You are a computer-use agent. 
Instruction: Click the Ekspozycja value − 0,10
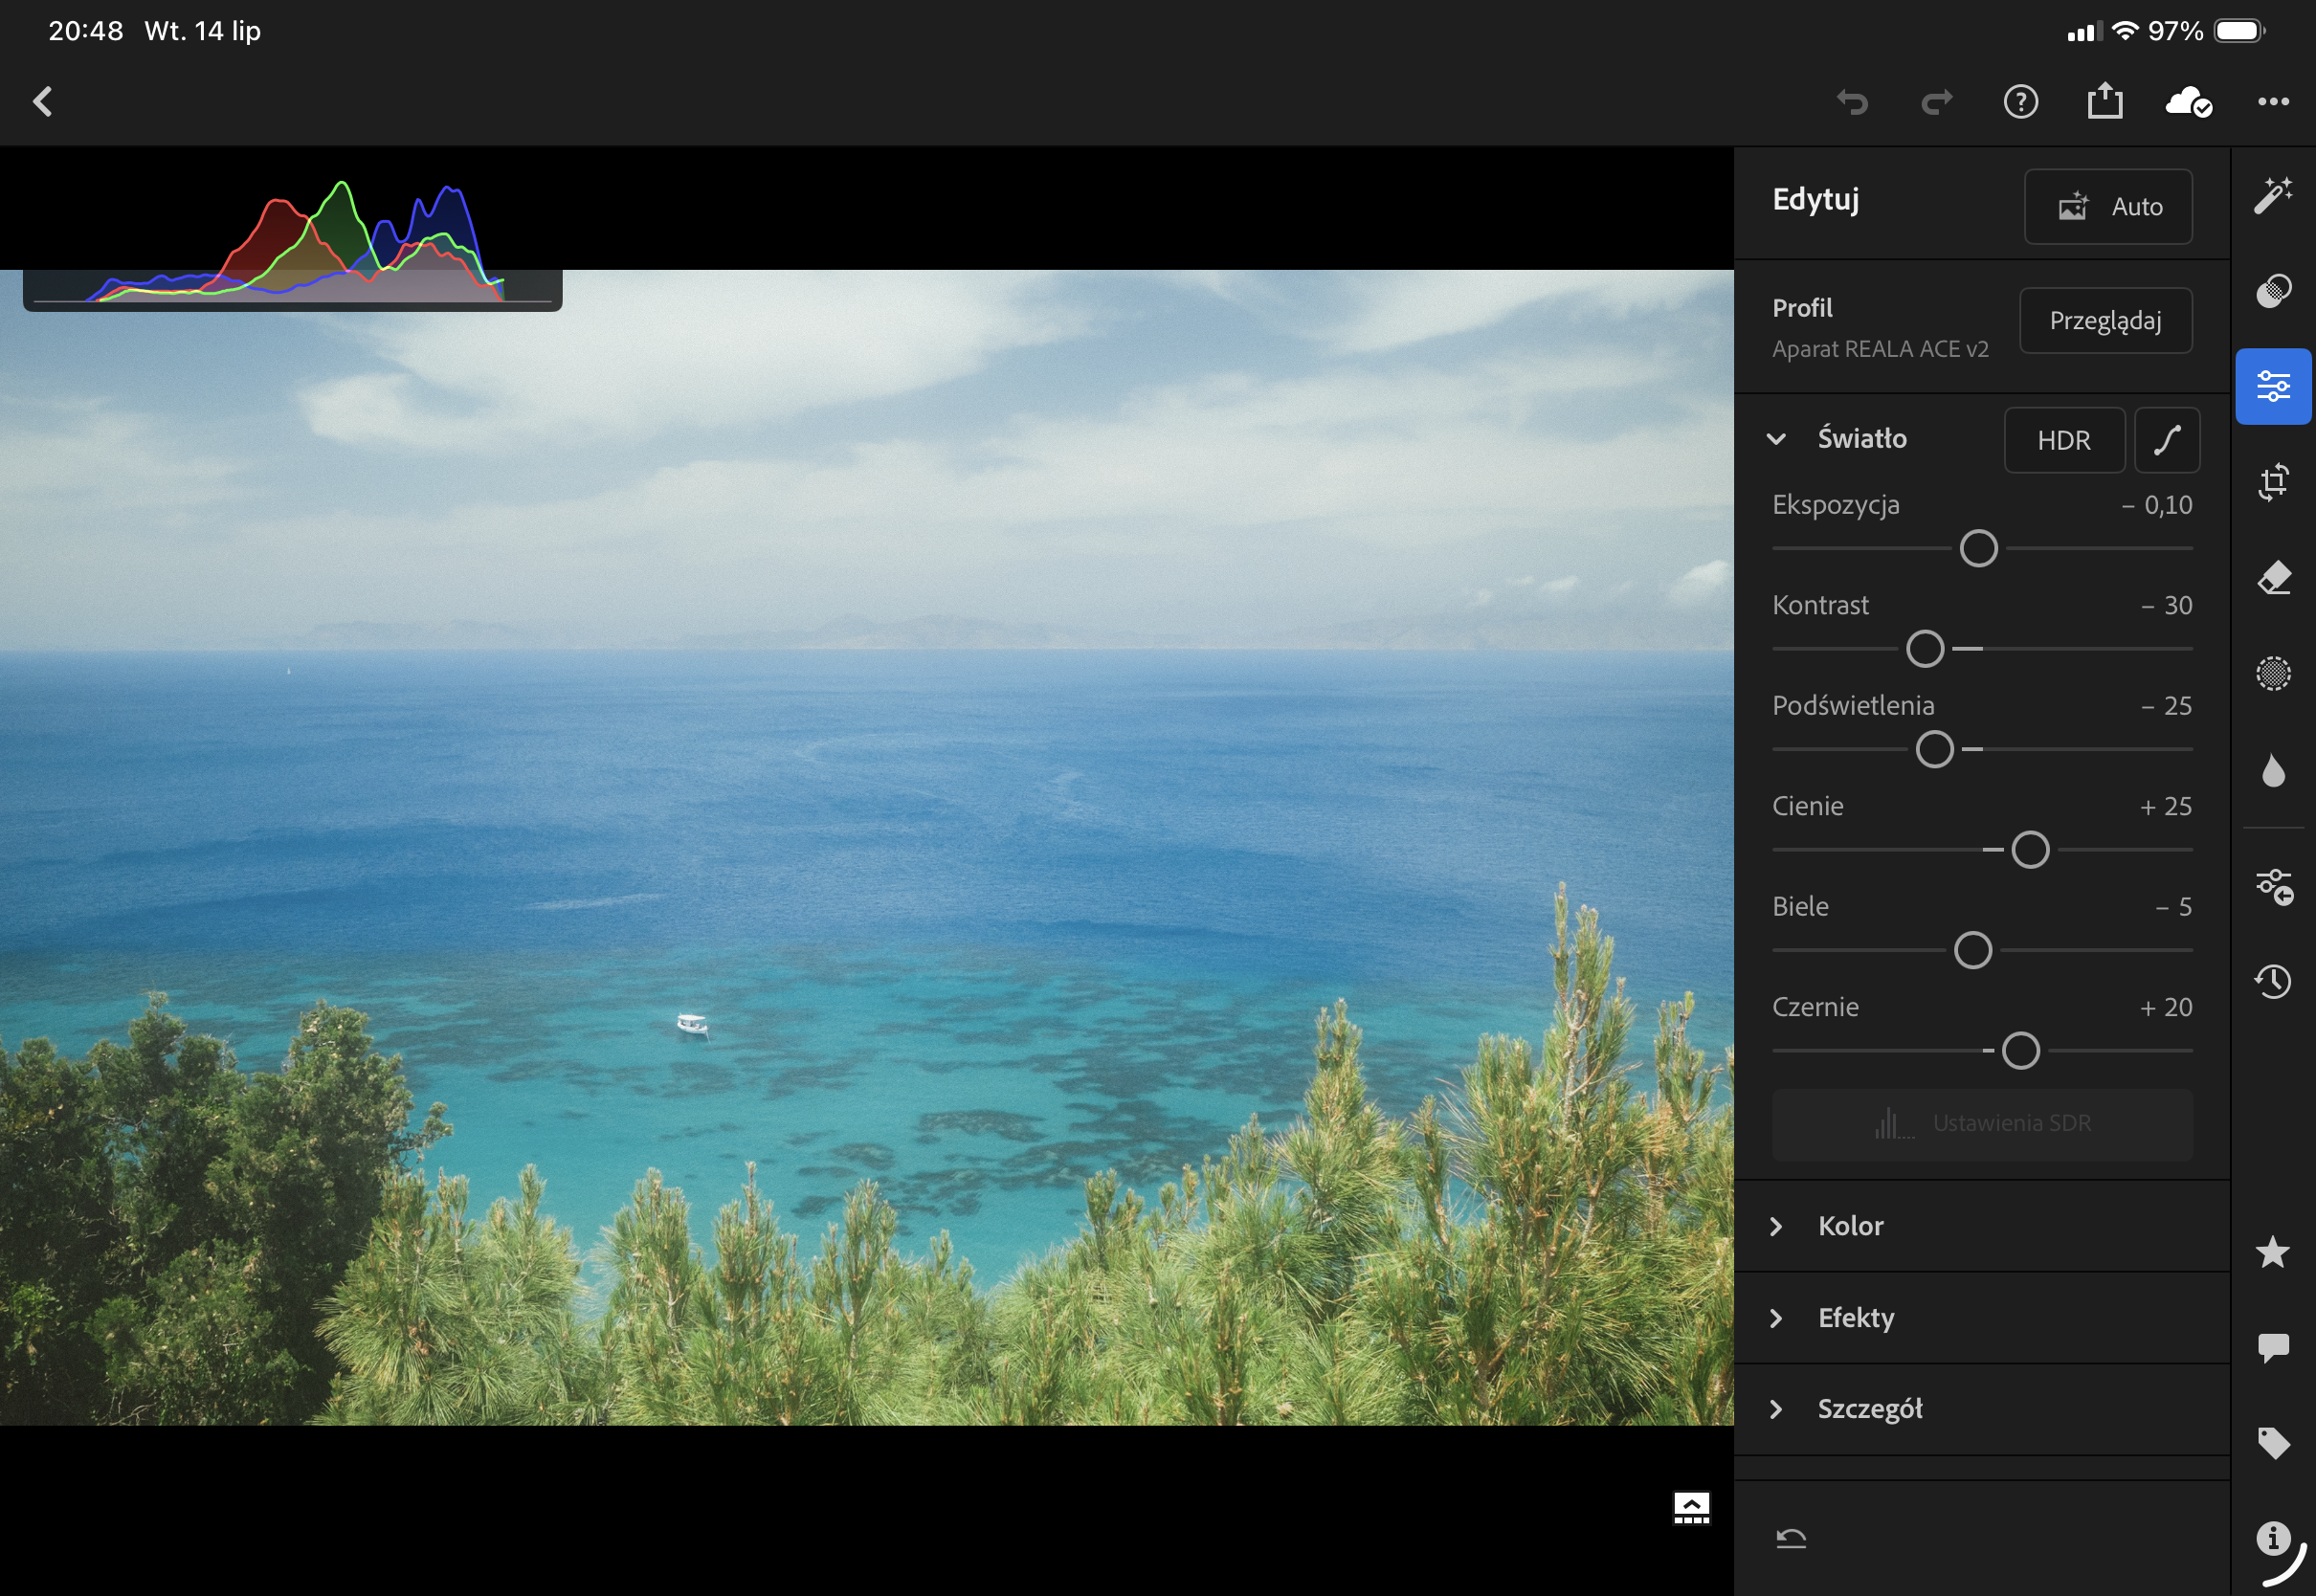(2156, 506)
